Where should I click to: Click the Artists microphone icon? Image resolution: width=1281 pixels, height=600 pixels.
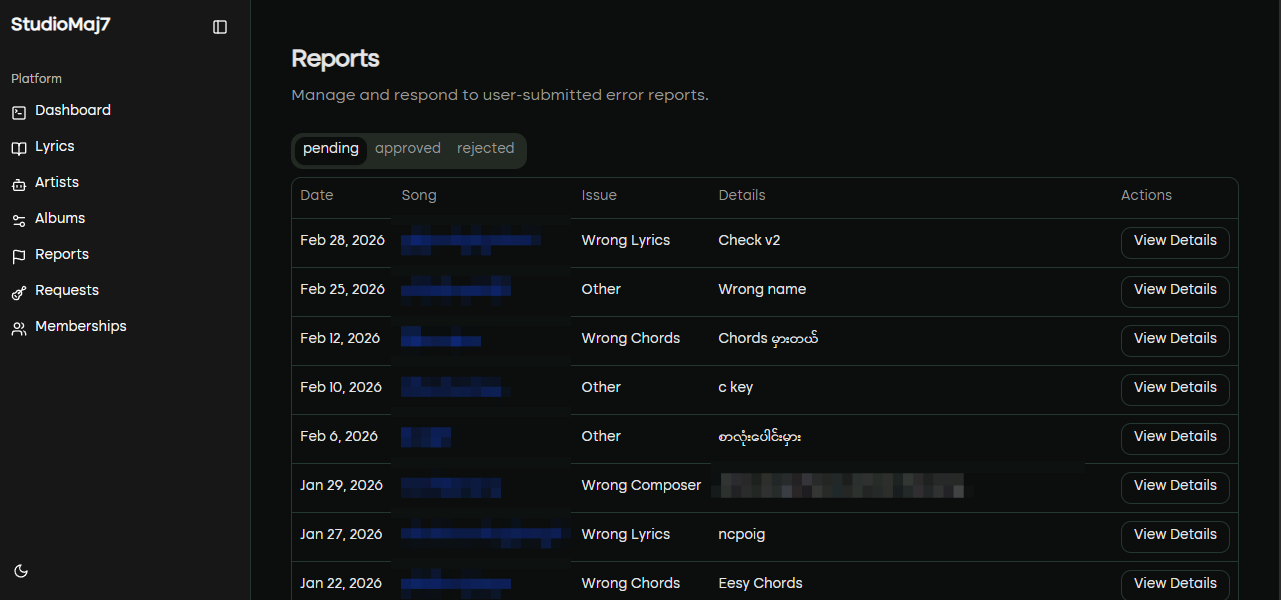coord(18,182)
